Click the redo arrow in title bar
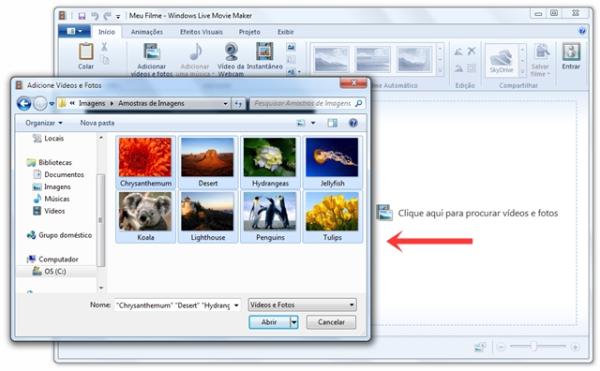 coord(107,16)
